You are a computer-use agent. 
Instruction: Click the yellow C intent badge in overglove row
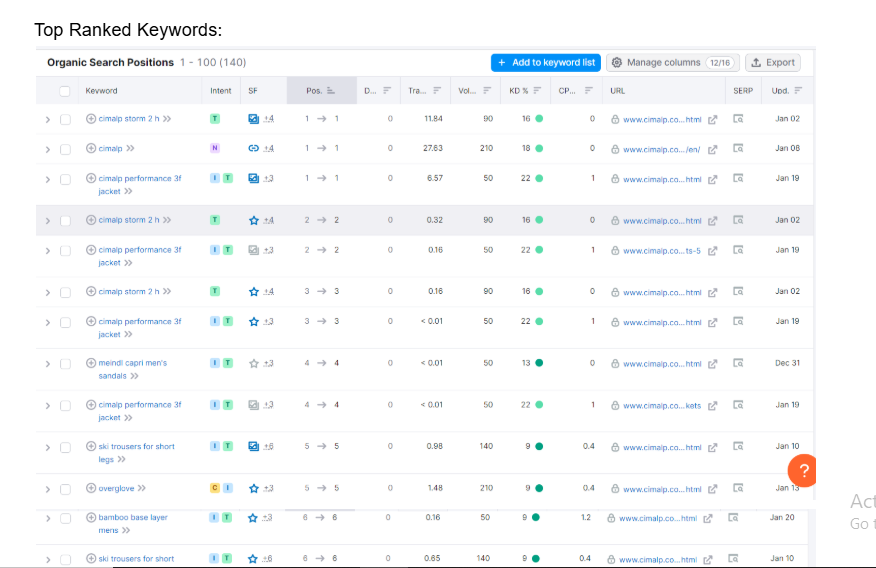[x=215, y=488]
